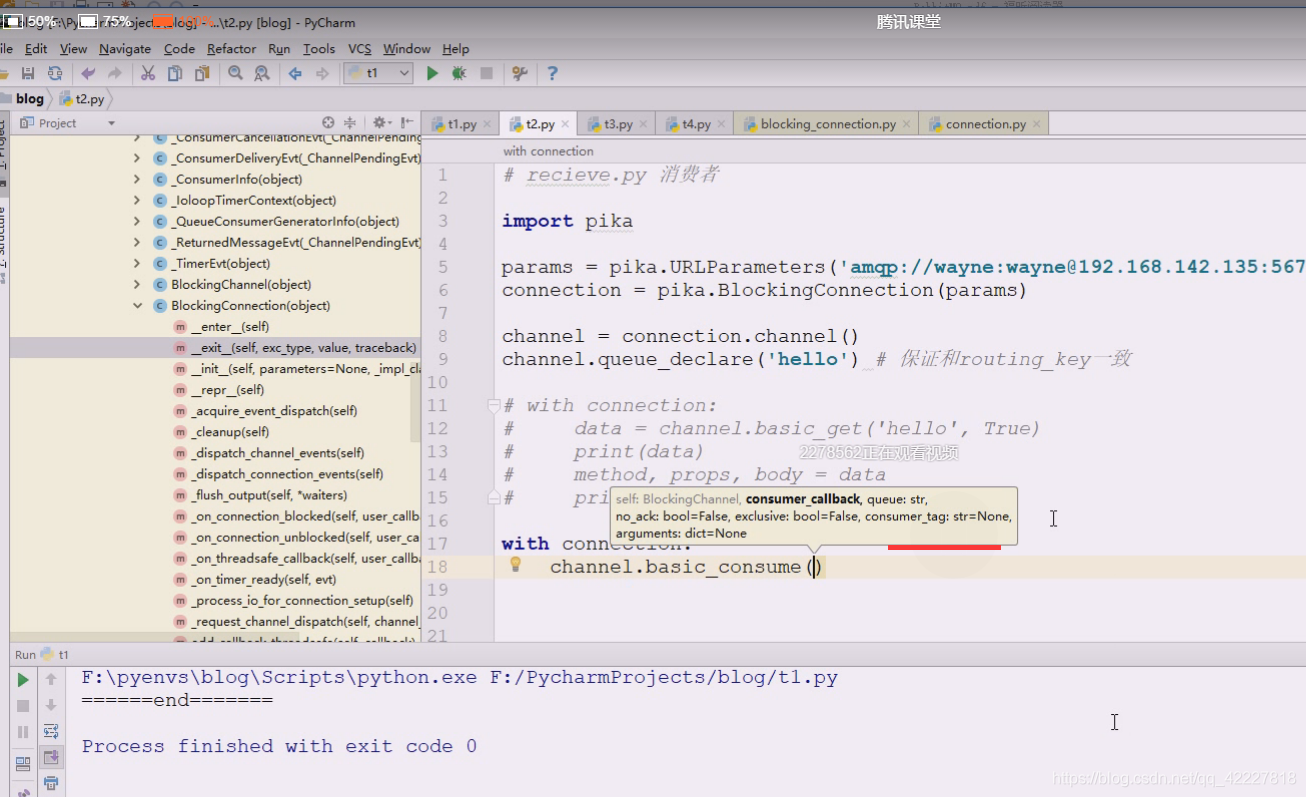Screen dimensions: 1306x797
Task: Collapse all in the Project panel
Action: 350,122
